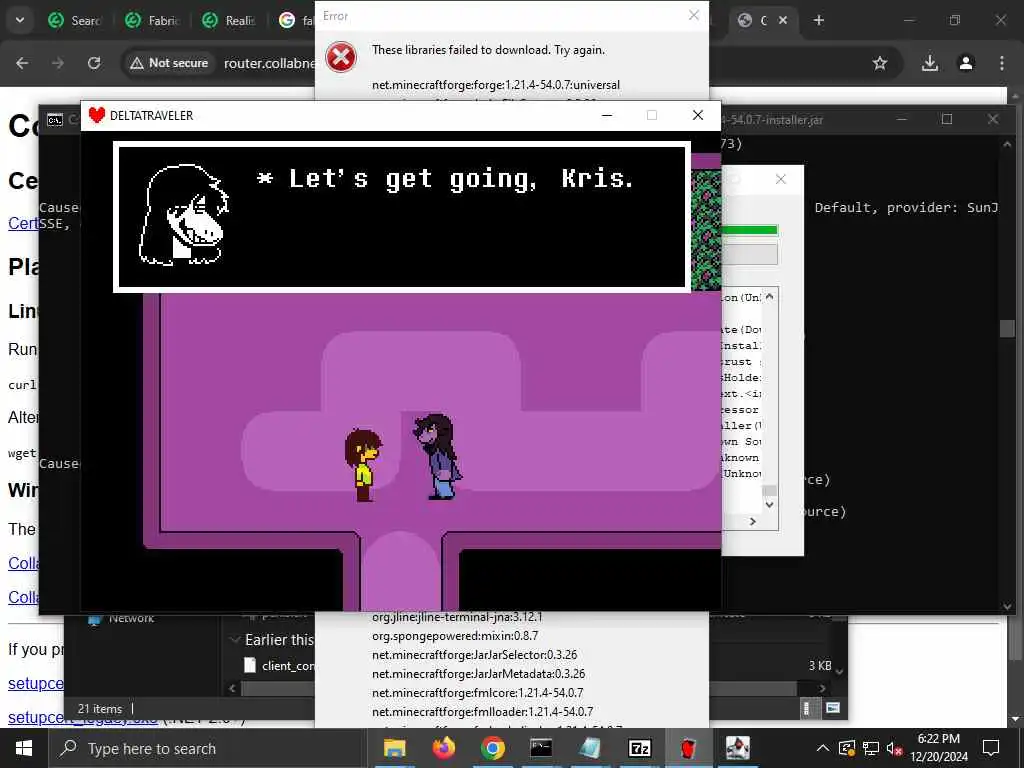
Task: Switch to the 'Fabric' Chrome tab
Action: 153,20
